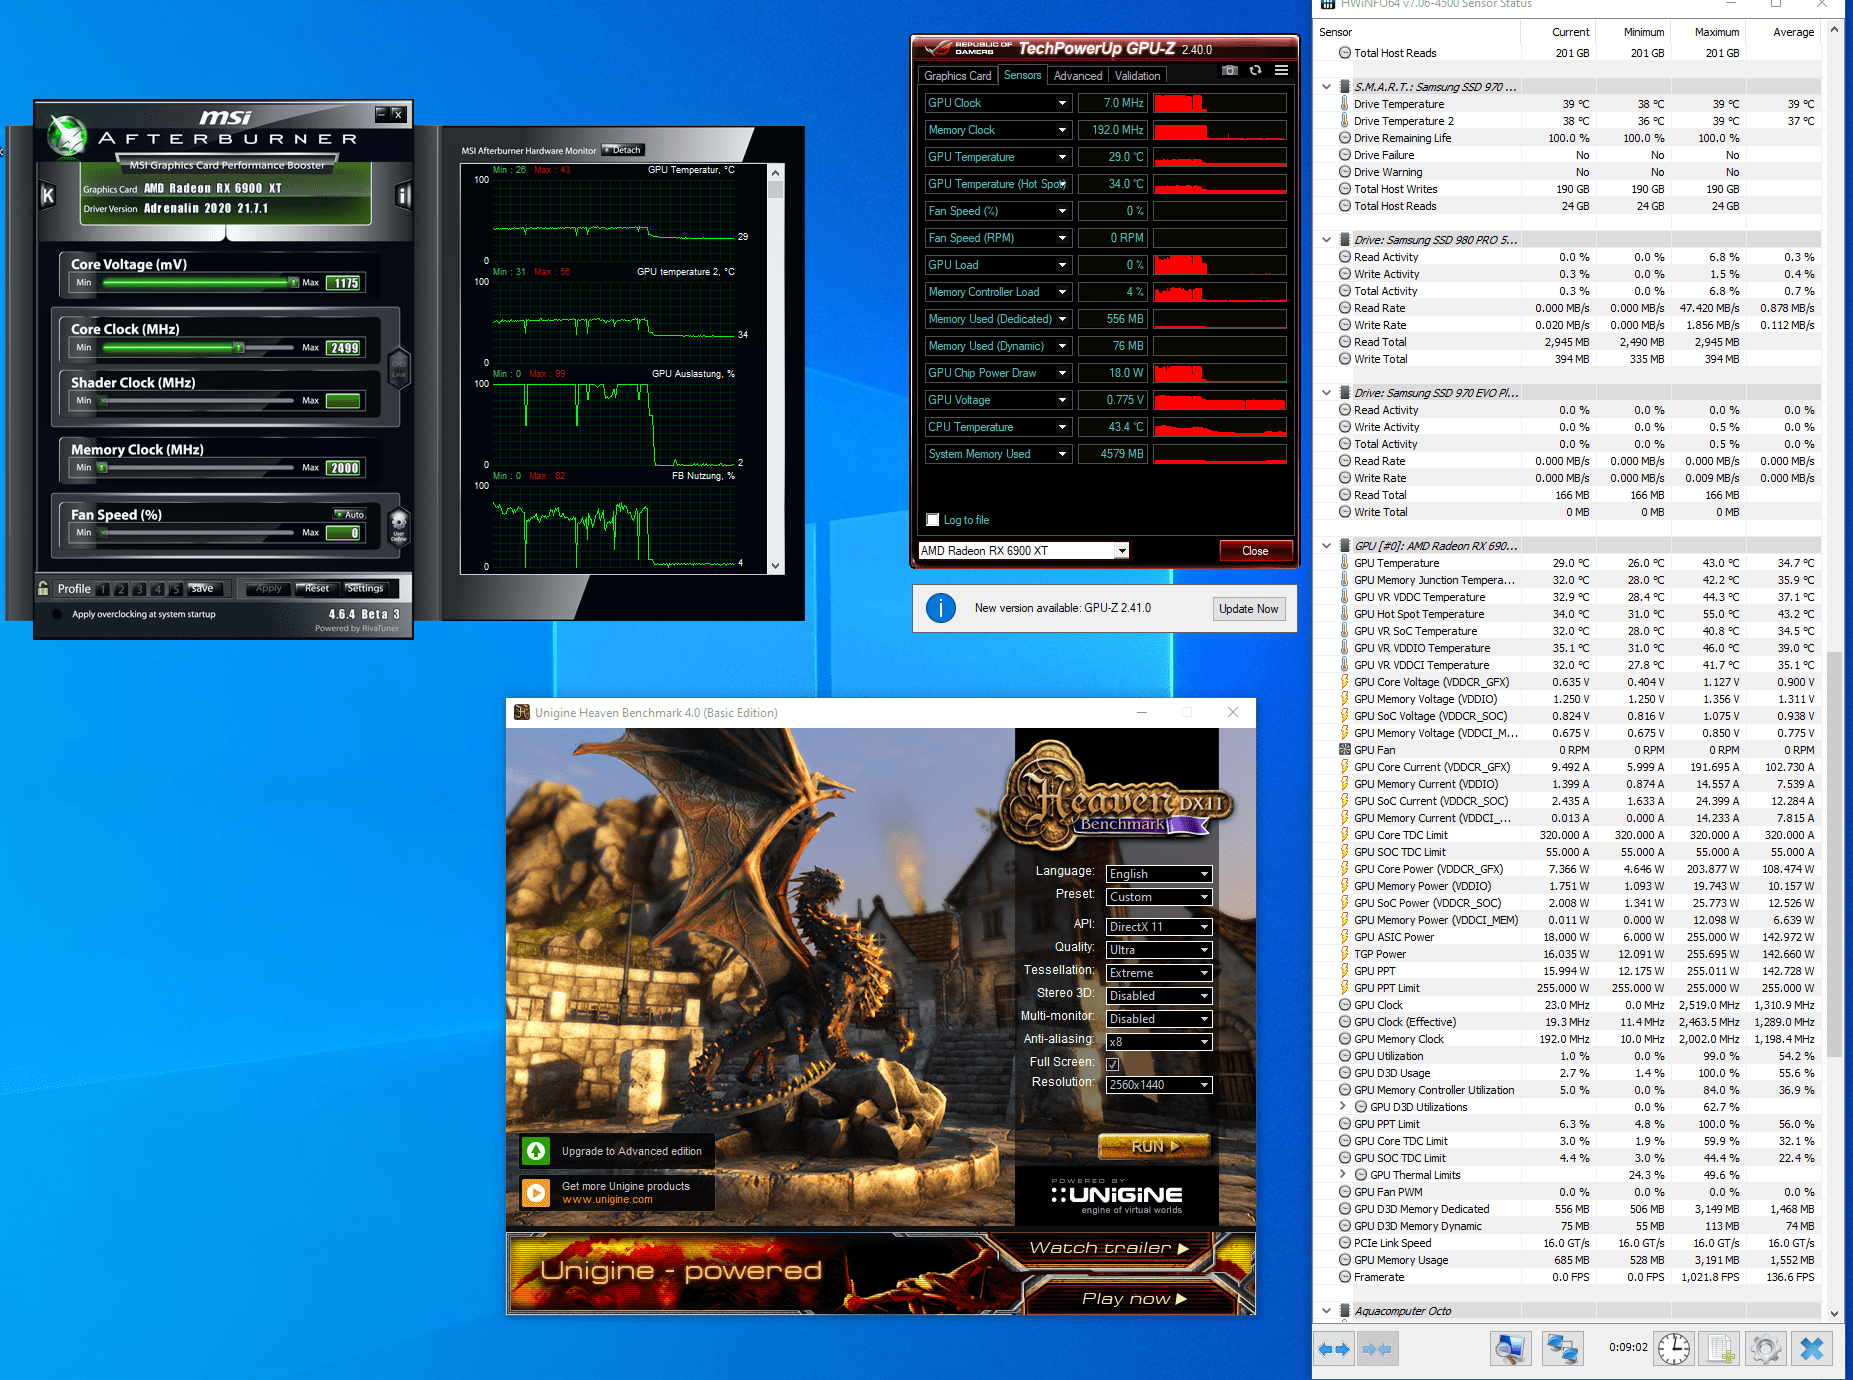Open the Language dropdown in Heaven Benchmark

tap(1159, 874)
